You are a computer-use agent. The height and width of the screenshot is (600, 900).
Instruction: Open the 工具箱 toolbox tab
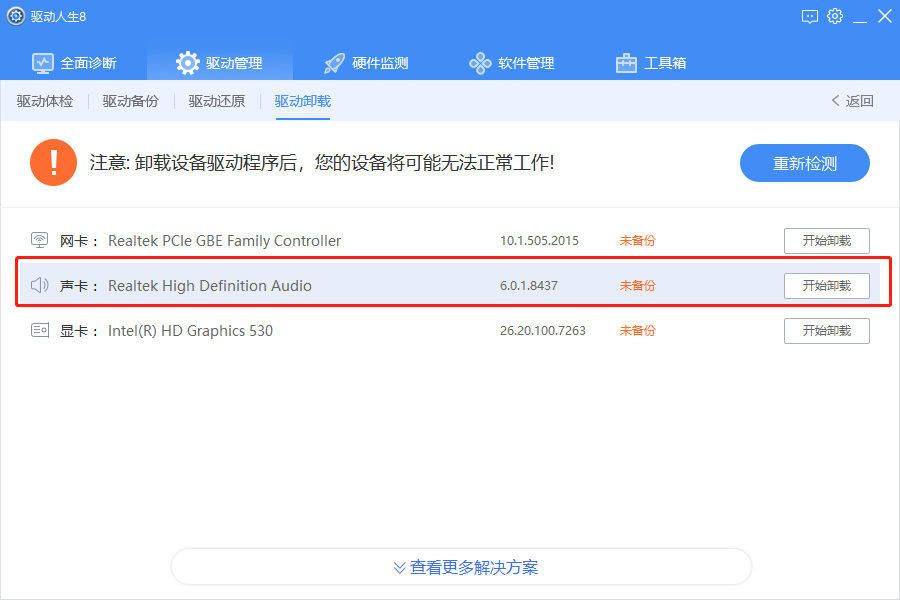click(x=650, y=63)
